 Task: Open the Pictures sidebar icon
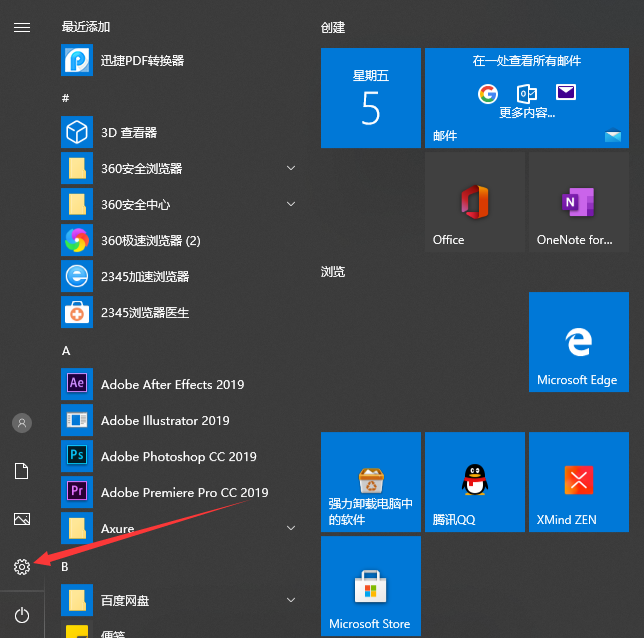(x=22, y=519)
